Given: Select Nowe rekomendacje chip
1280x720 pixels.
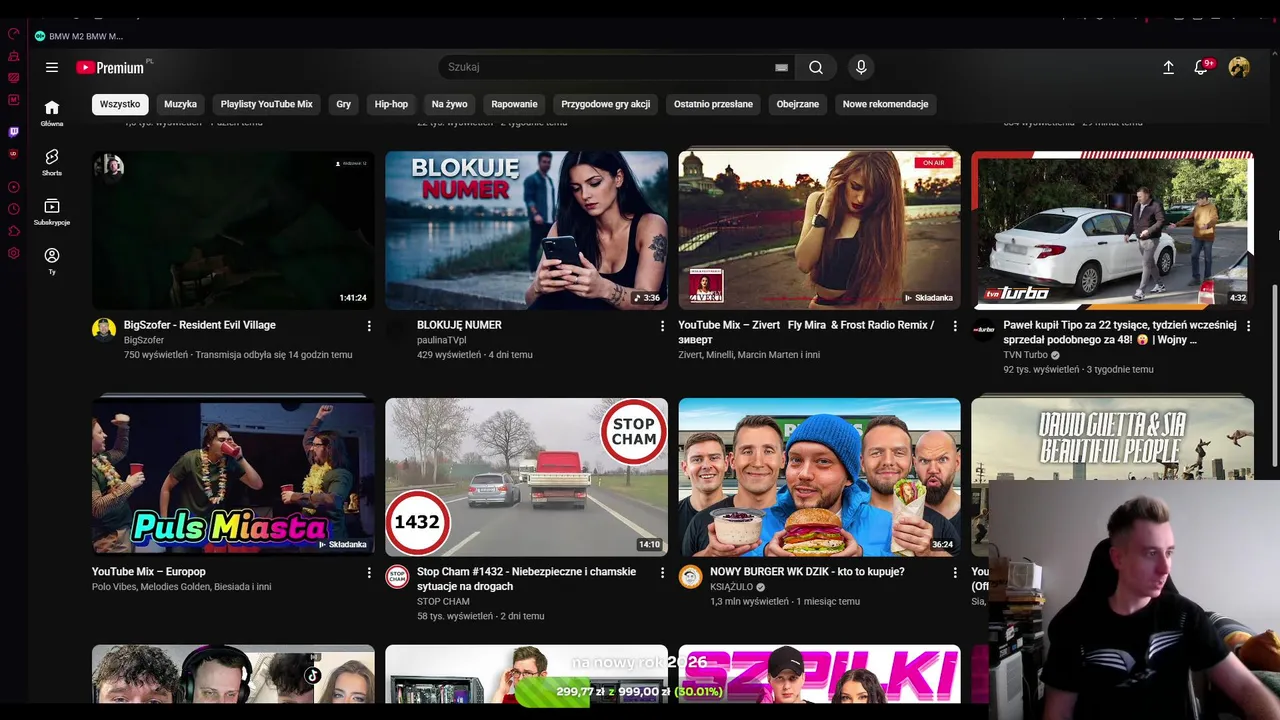Looking at the screenshot, I should pos(885,104).
